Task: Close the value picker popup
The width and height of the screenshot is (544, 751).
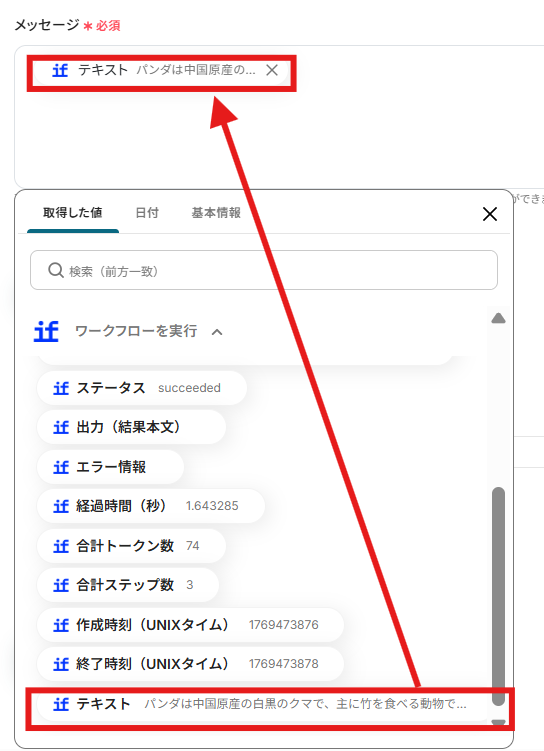Action: point(489,214)
